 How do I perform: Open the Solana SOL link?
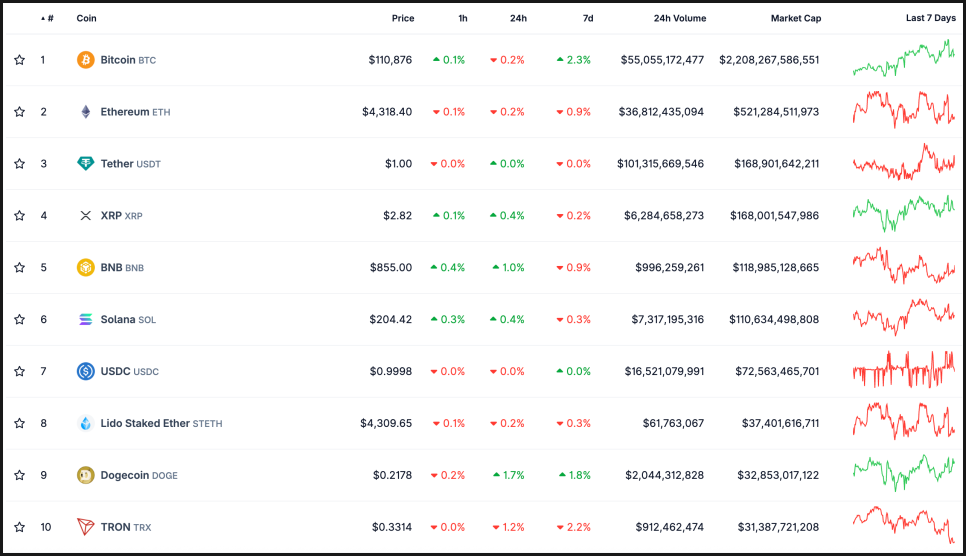tap(128, 319)
